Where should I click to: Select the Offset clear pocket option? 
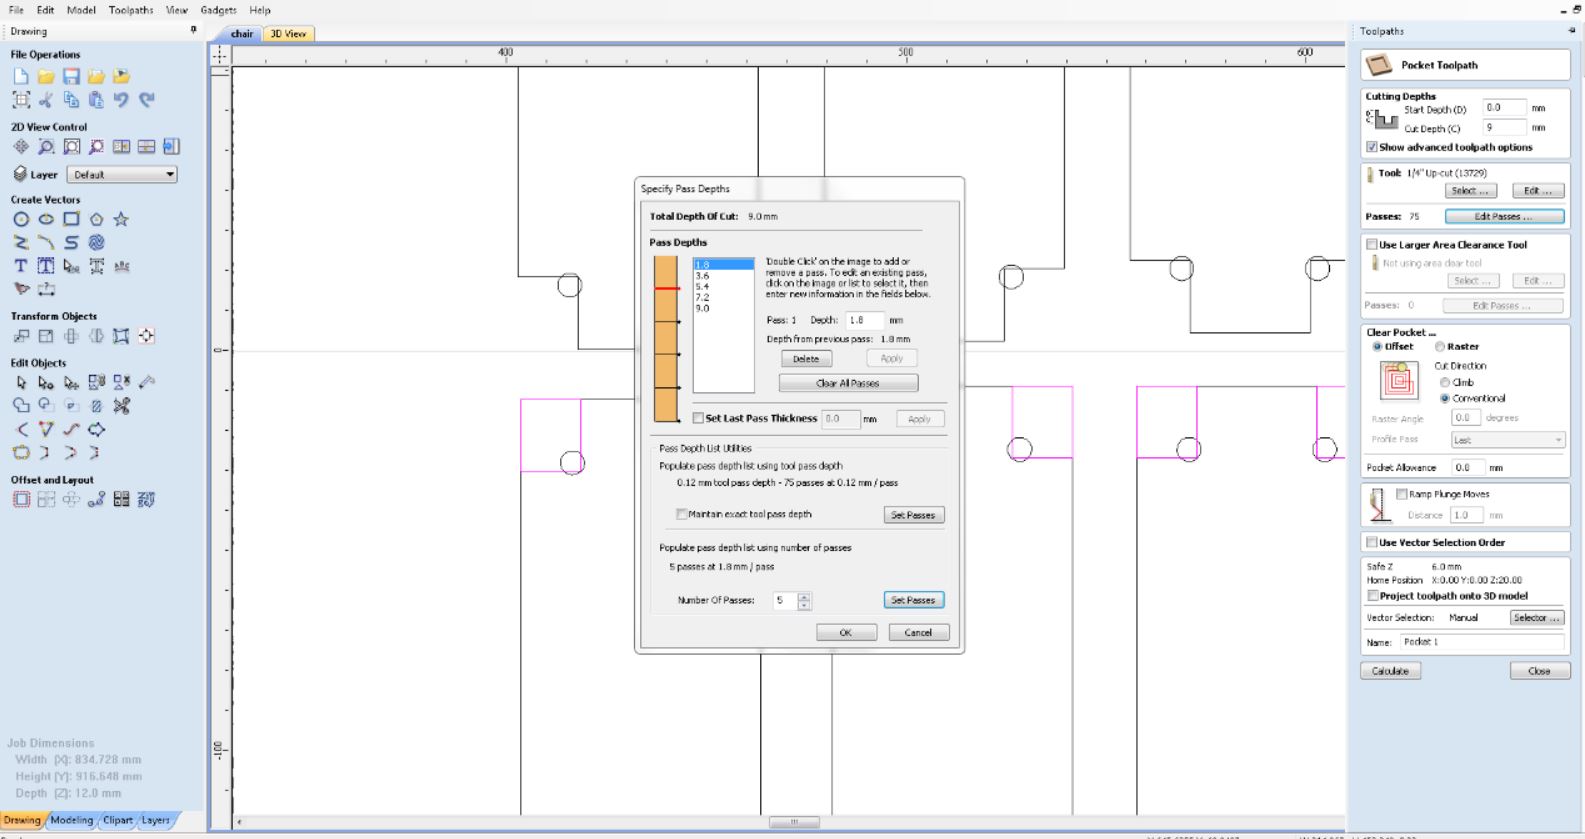click(x=1377, y=346)
